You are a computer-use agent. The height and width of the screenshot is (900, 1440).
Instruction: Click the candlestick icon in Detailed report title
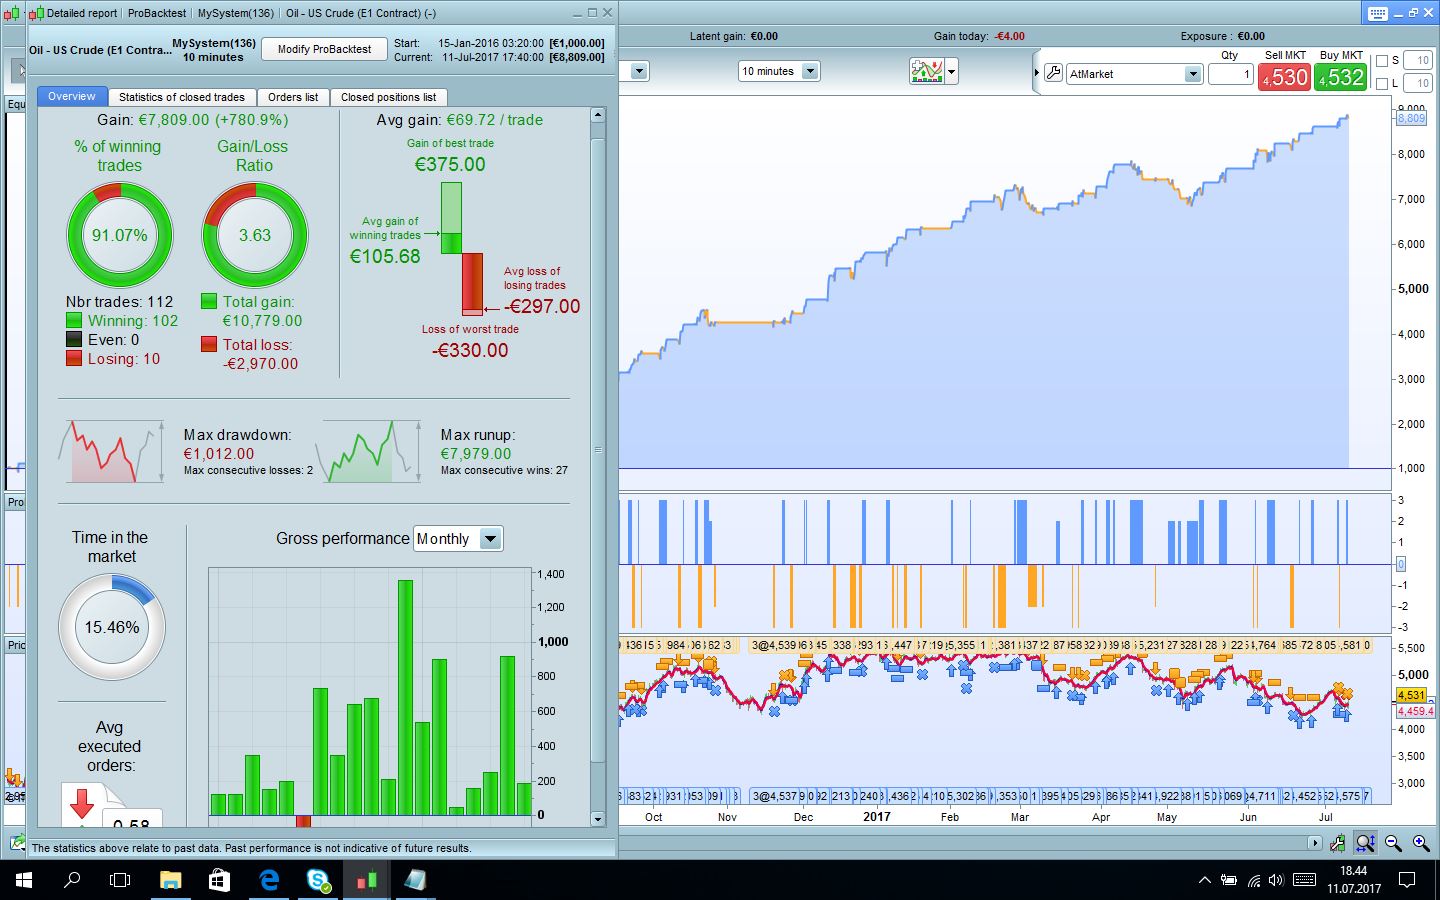[36, 13]
